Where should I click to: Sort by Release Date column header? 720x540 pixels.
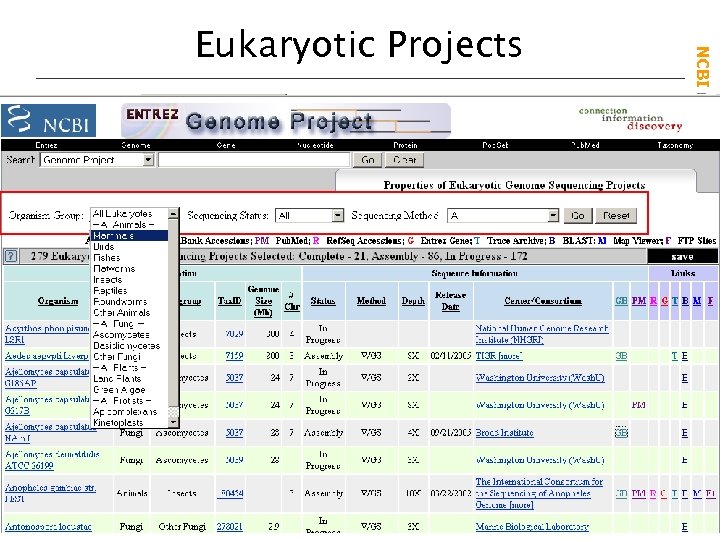pyautogui.click(x=450, y=301)
